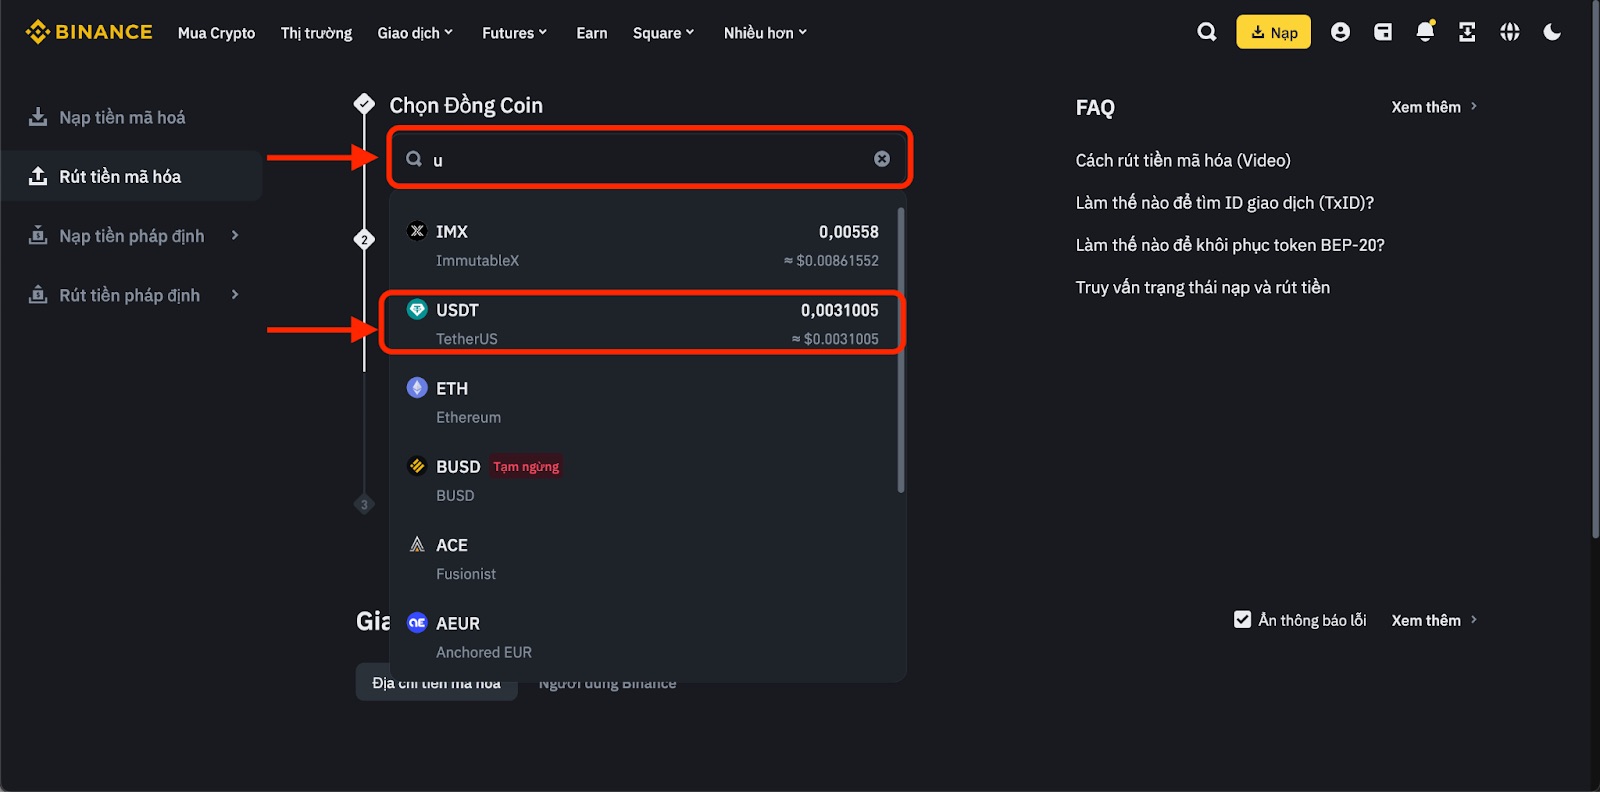Click Xem thêm next to FAQ

point(1428,107)
